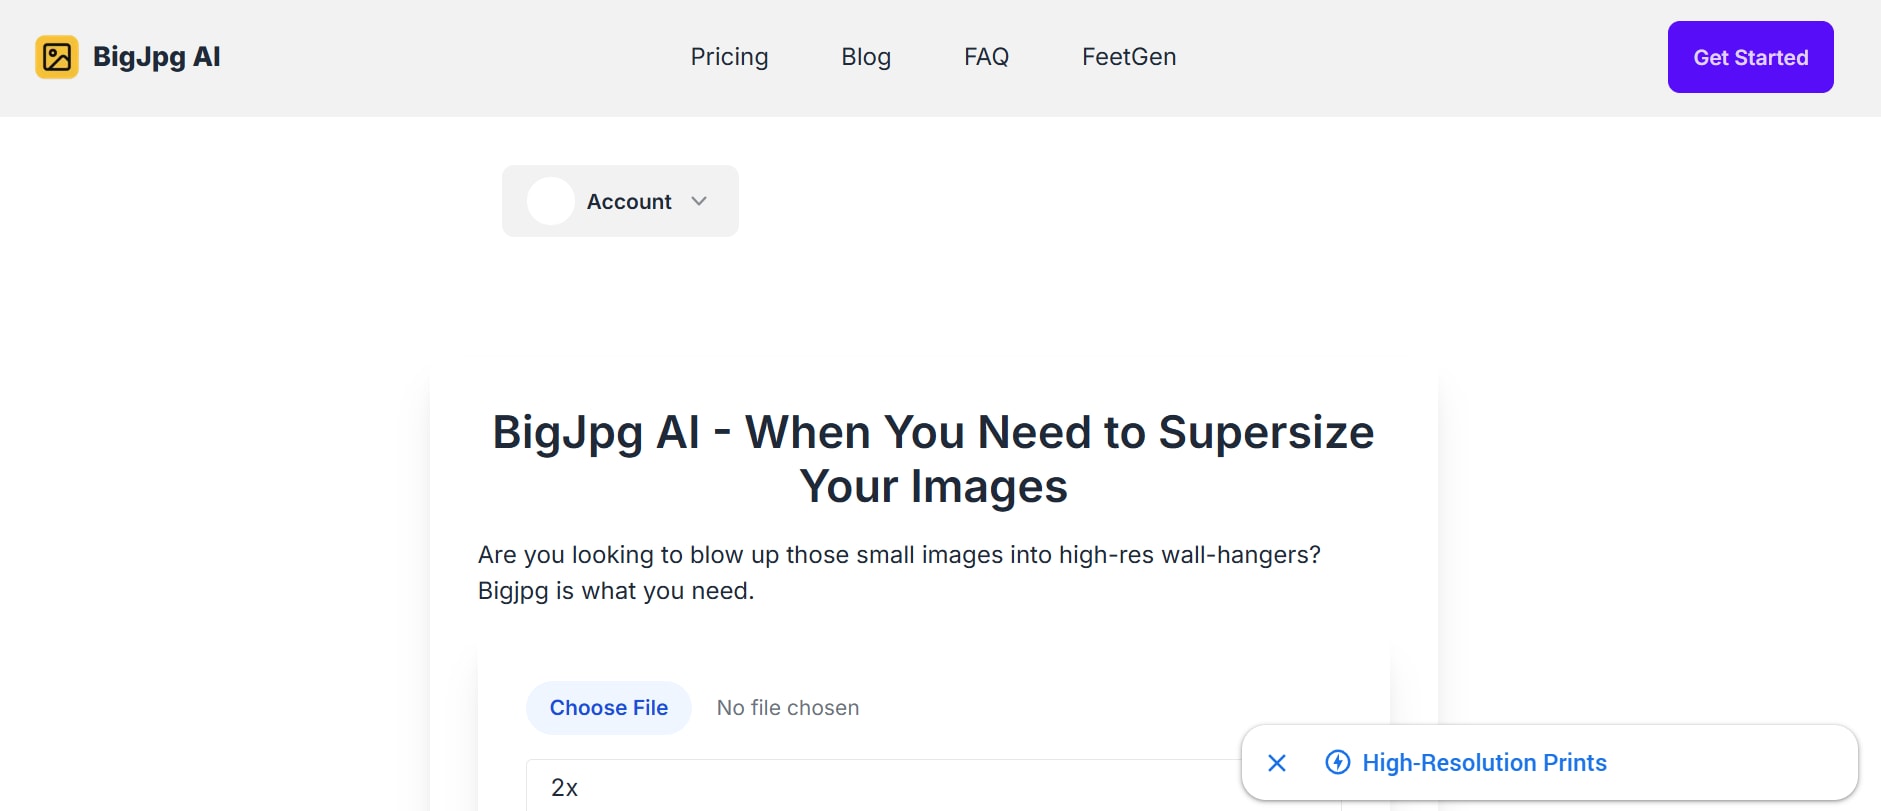The width and height of the screenshot is (1881, 811).
Task: Click the "Are you looking to blow up" paragraph
Action: tap(899, 555)
